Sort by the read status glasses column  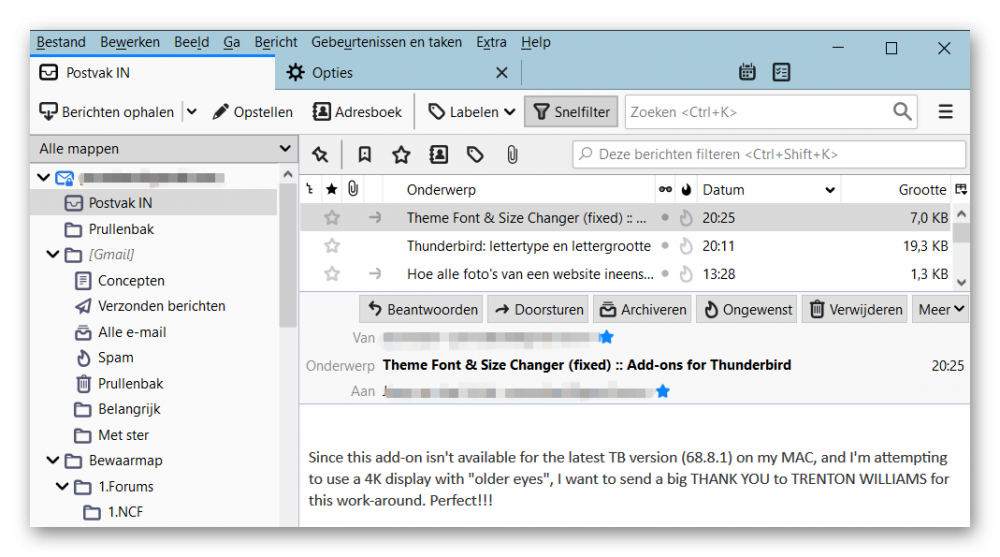click(x=665, y=189)
